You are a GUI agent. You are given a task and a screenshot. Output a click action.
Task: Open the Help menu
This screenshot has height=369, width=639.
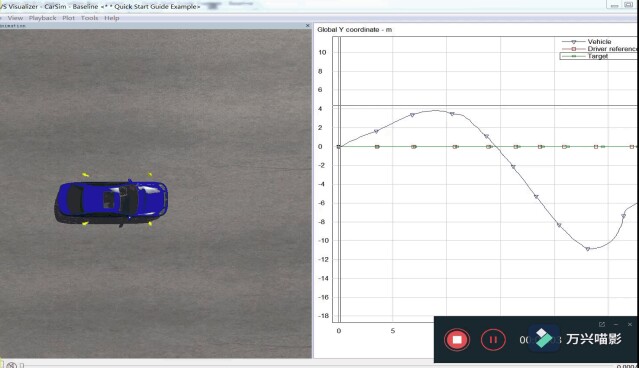point(112,18)
